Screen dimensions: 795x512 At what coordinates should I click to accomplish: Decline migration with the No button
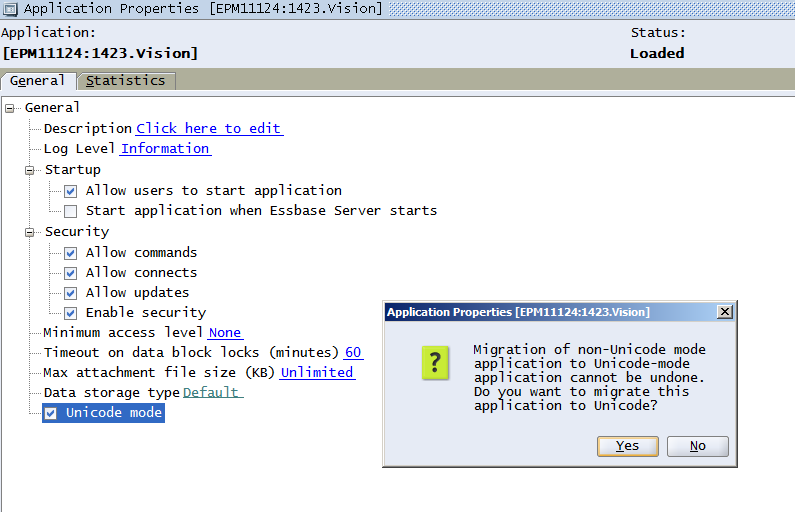click(698, 446)
